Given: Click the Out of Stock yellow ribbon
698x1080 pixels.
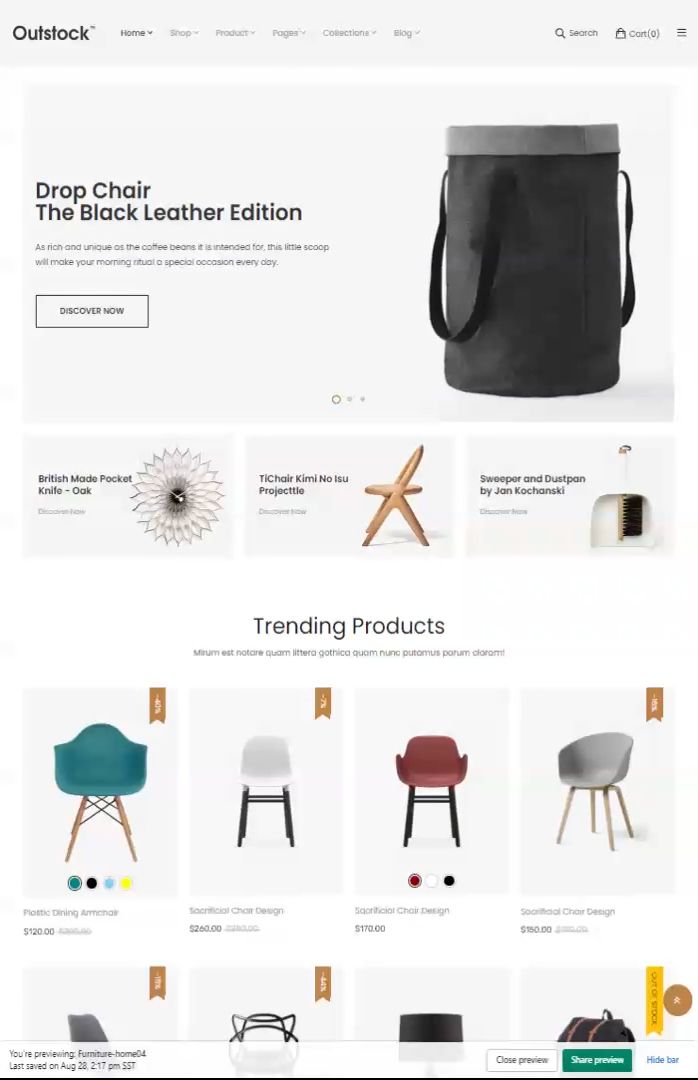Looking at the screenshot, I should (x=655, y=1000).
